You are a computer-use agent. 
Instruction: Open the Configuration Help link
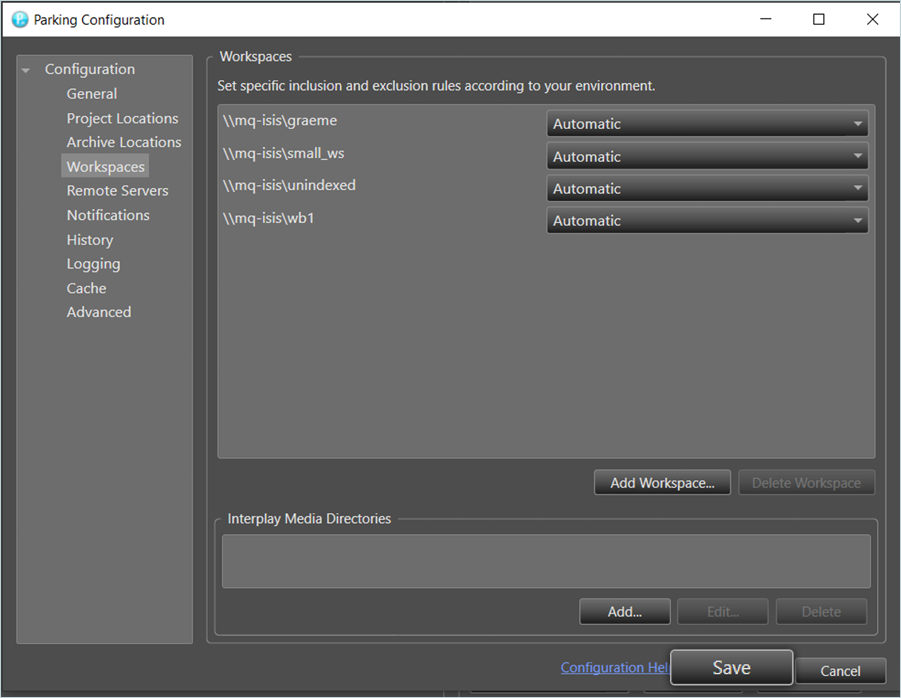pos(614,668)
